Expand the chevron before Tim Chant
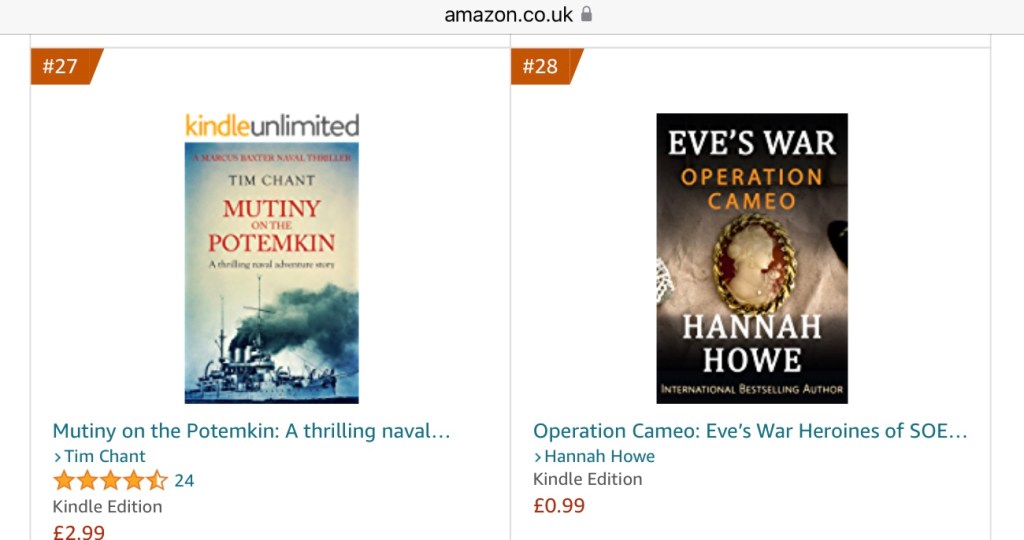This screenshot has height=540, width=1024. [57, 457]
